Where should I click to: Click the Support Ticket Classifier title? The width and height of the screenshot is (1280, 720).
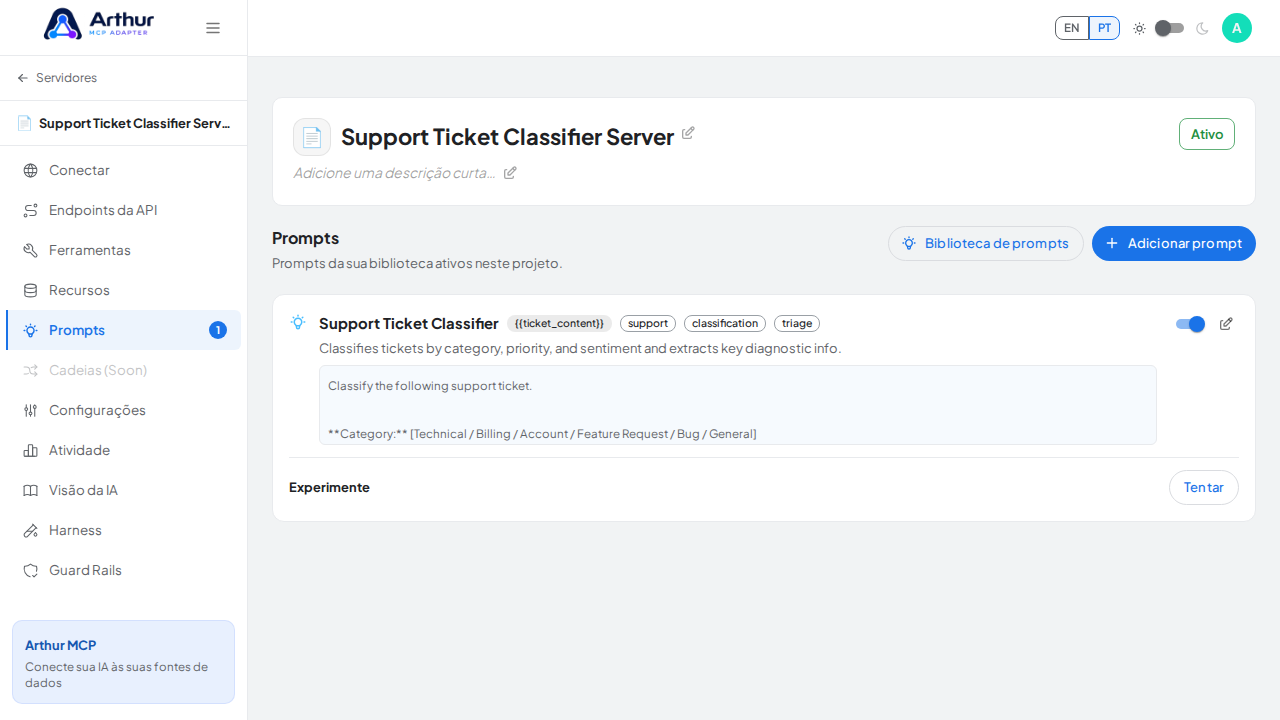click(409, 324)
